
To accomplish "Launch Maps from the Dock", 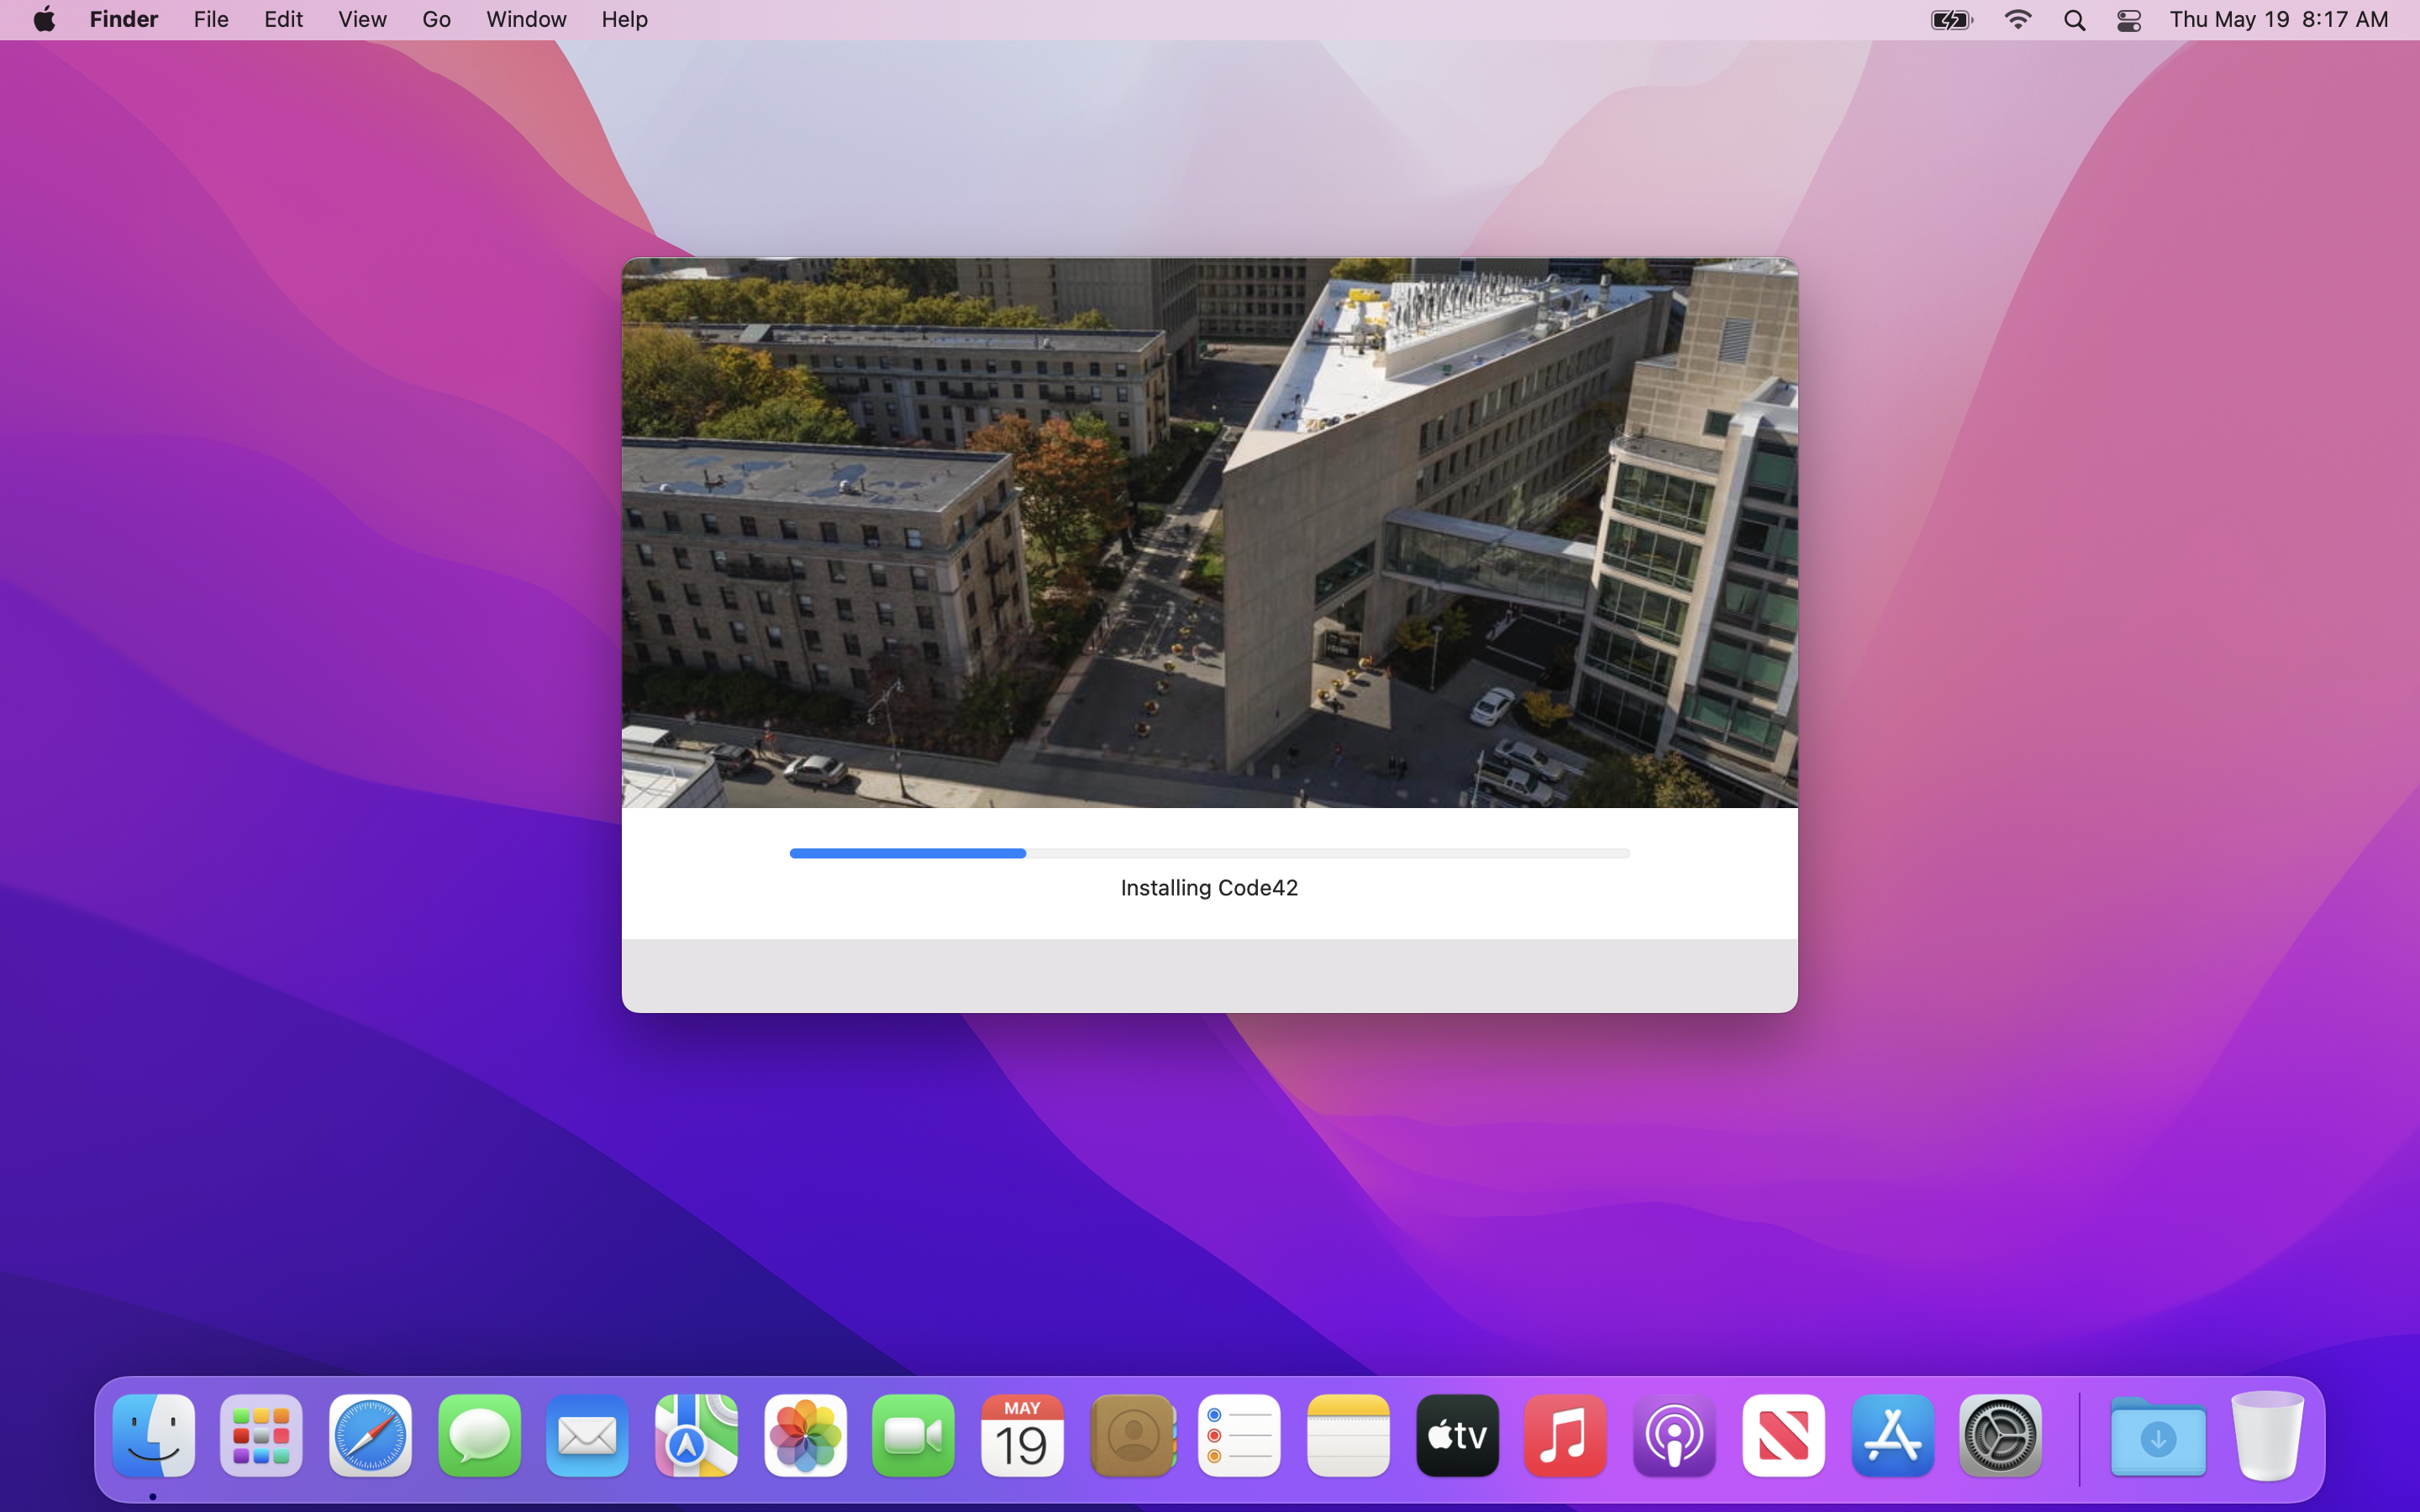I will click(696, 1435).
